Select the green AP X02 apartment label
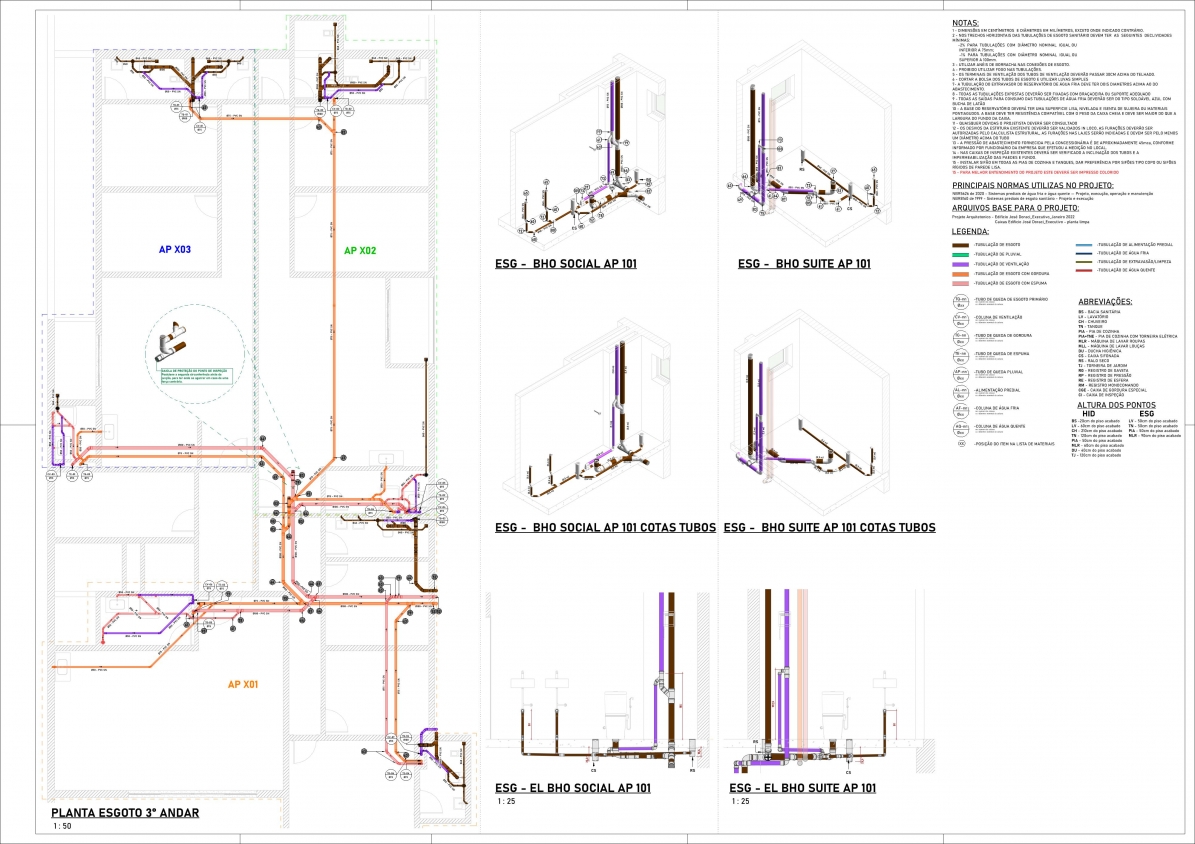The image size is (1195, 844). coord(359,250)
